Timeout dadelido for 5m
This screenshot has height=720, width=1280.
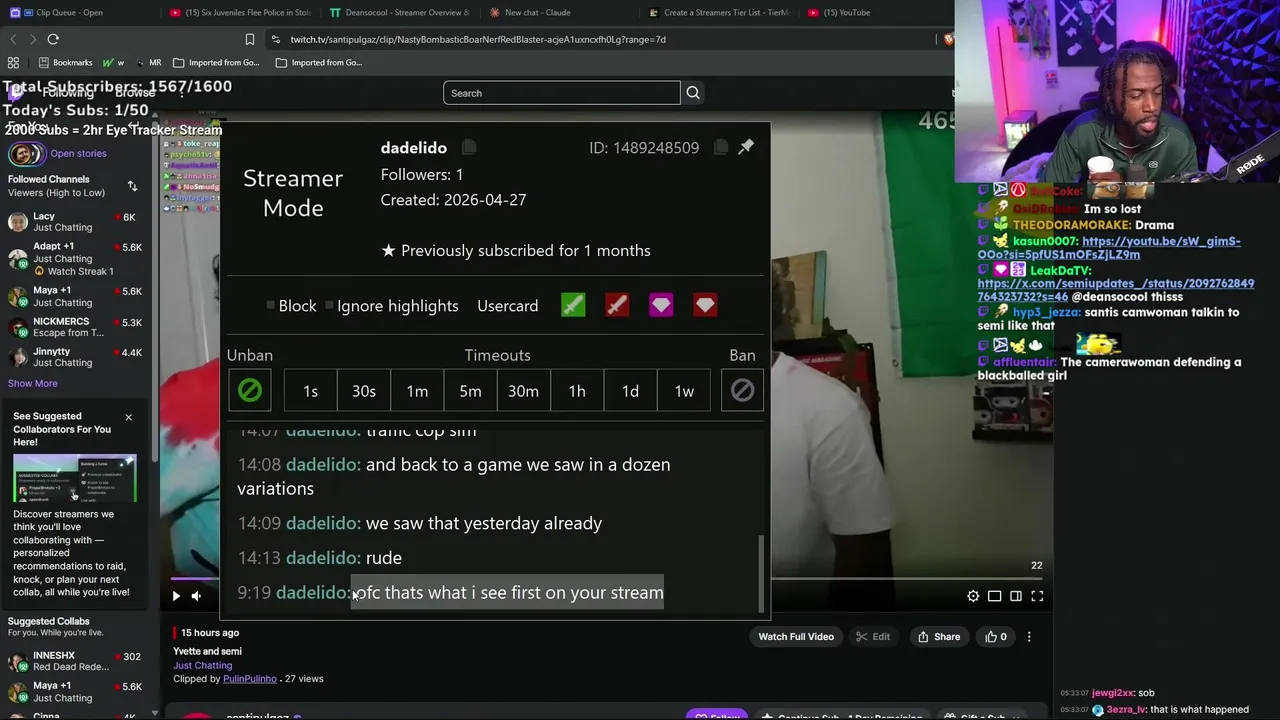[x=470, y=391]
